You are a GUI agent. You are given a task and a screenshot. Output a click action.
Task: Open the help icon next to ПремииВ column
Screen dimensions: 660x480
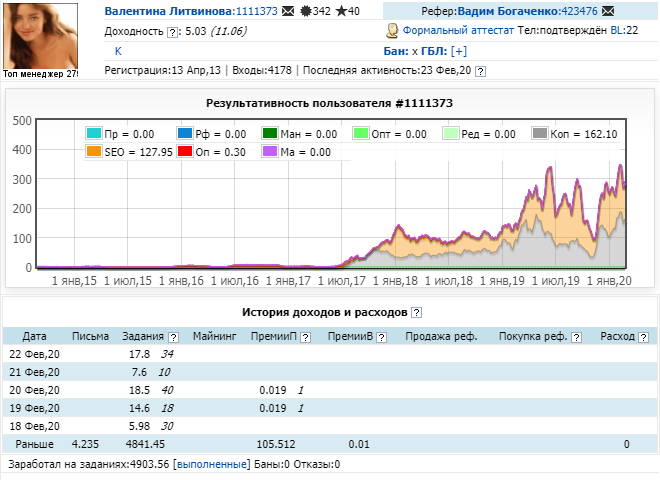pyautogui.click(x=381, y=337)
